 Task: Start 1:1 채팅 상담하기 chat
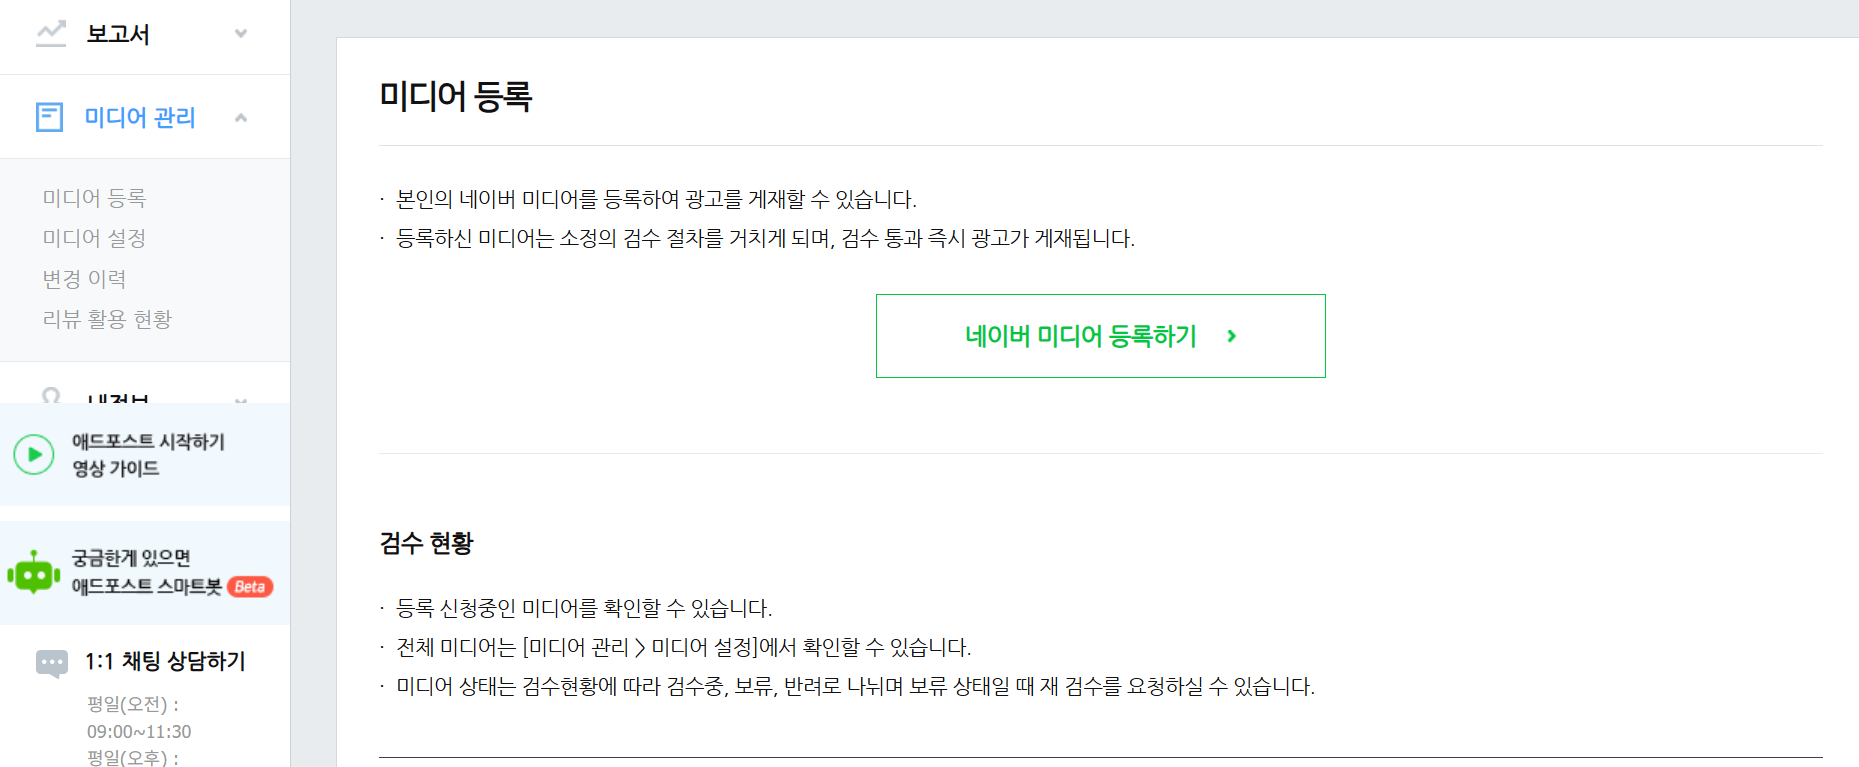pyautogui.click(x=165, y=661)
